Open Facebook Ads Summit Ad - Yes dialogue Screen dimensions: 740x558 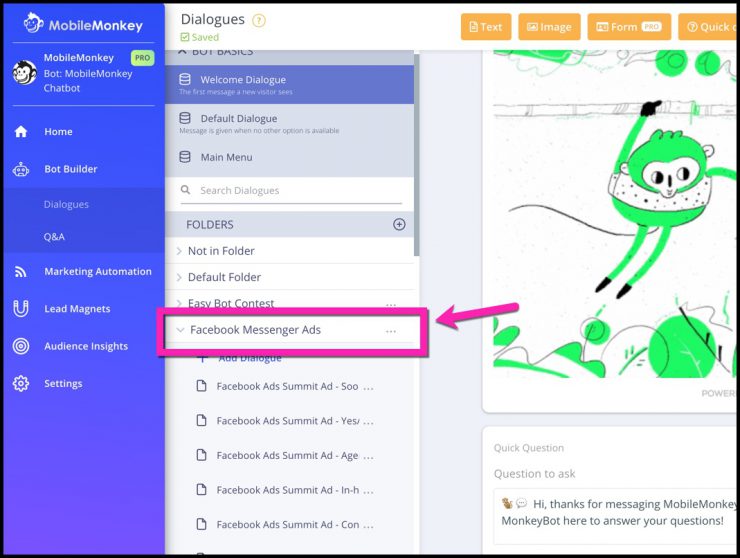click(x=287, y=421)
